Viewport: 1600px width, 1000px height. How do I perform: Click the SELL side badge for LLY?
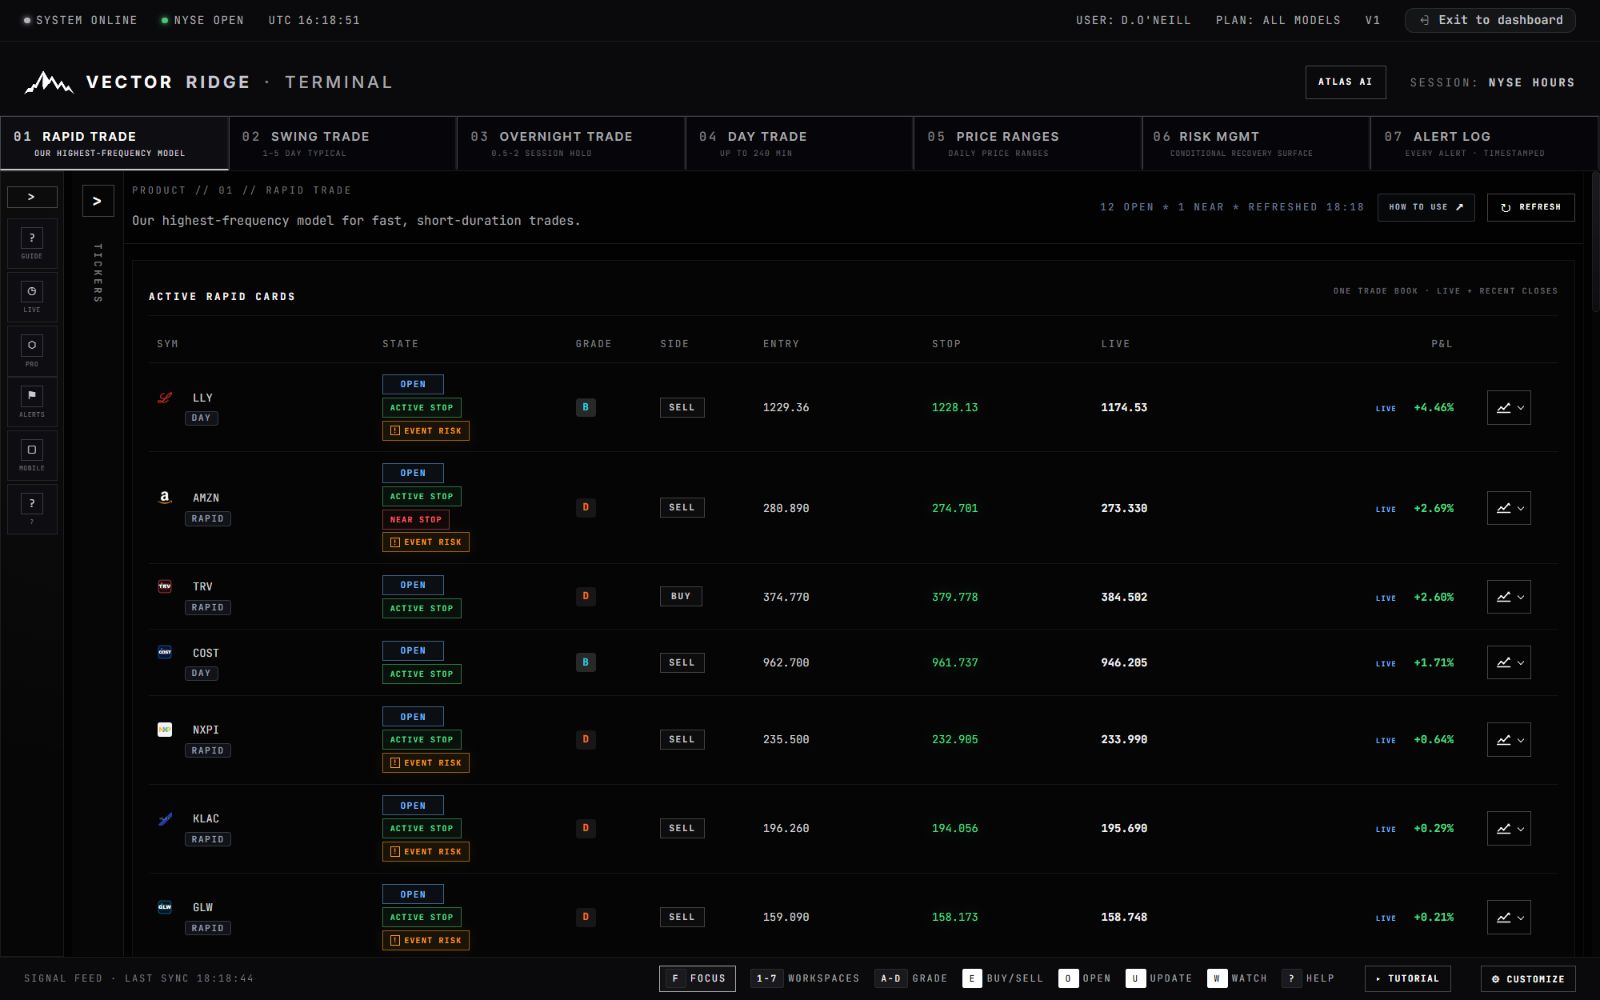pos(682,408)
